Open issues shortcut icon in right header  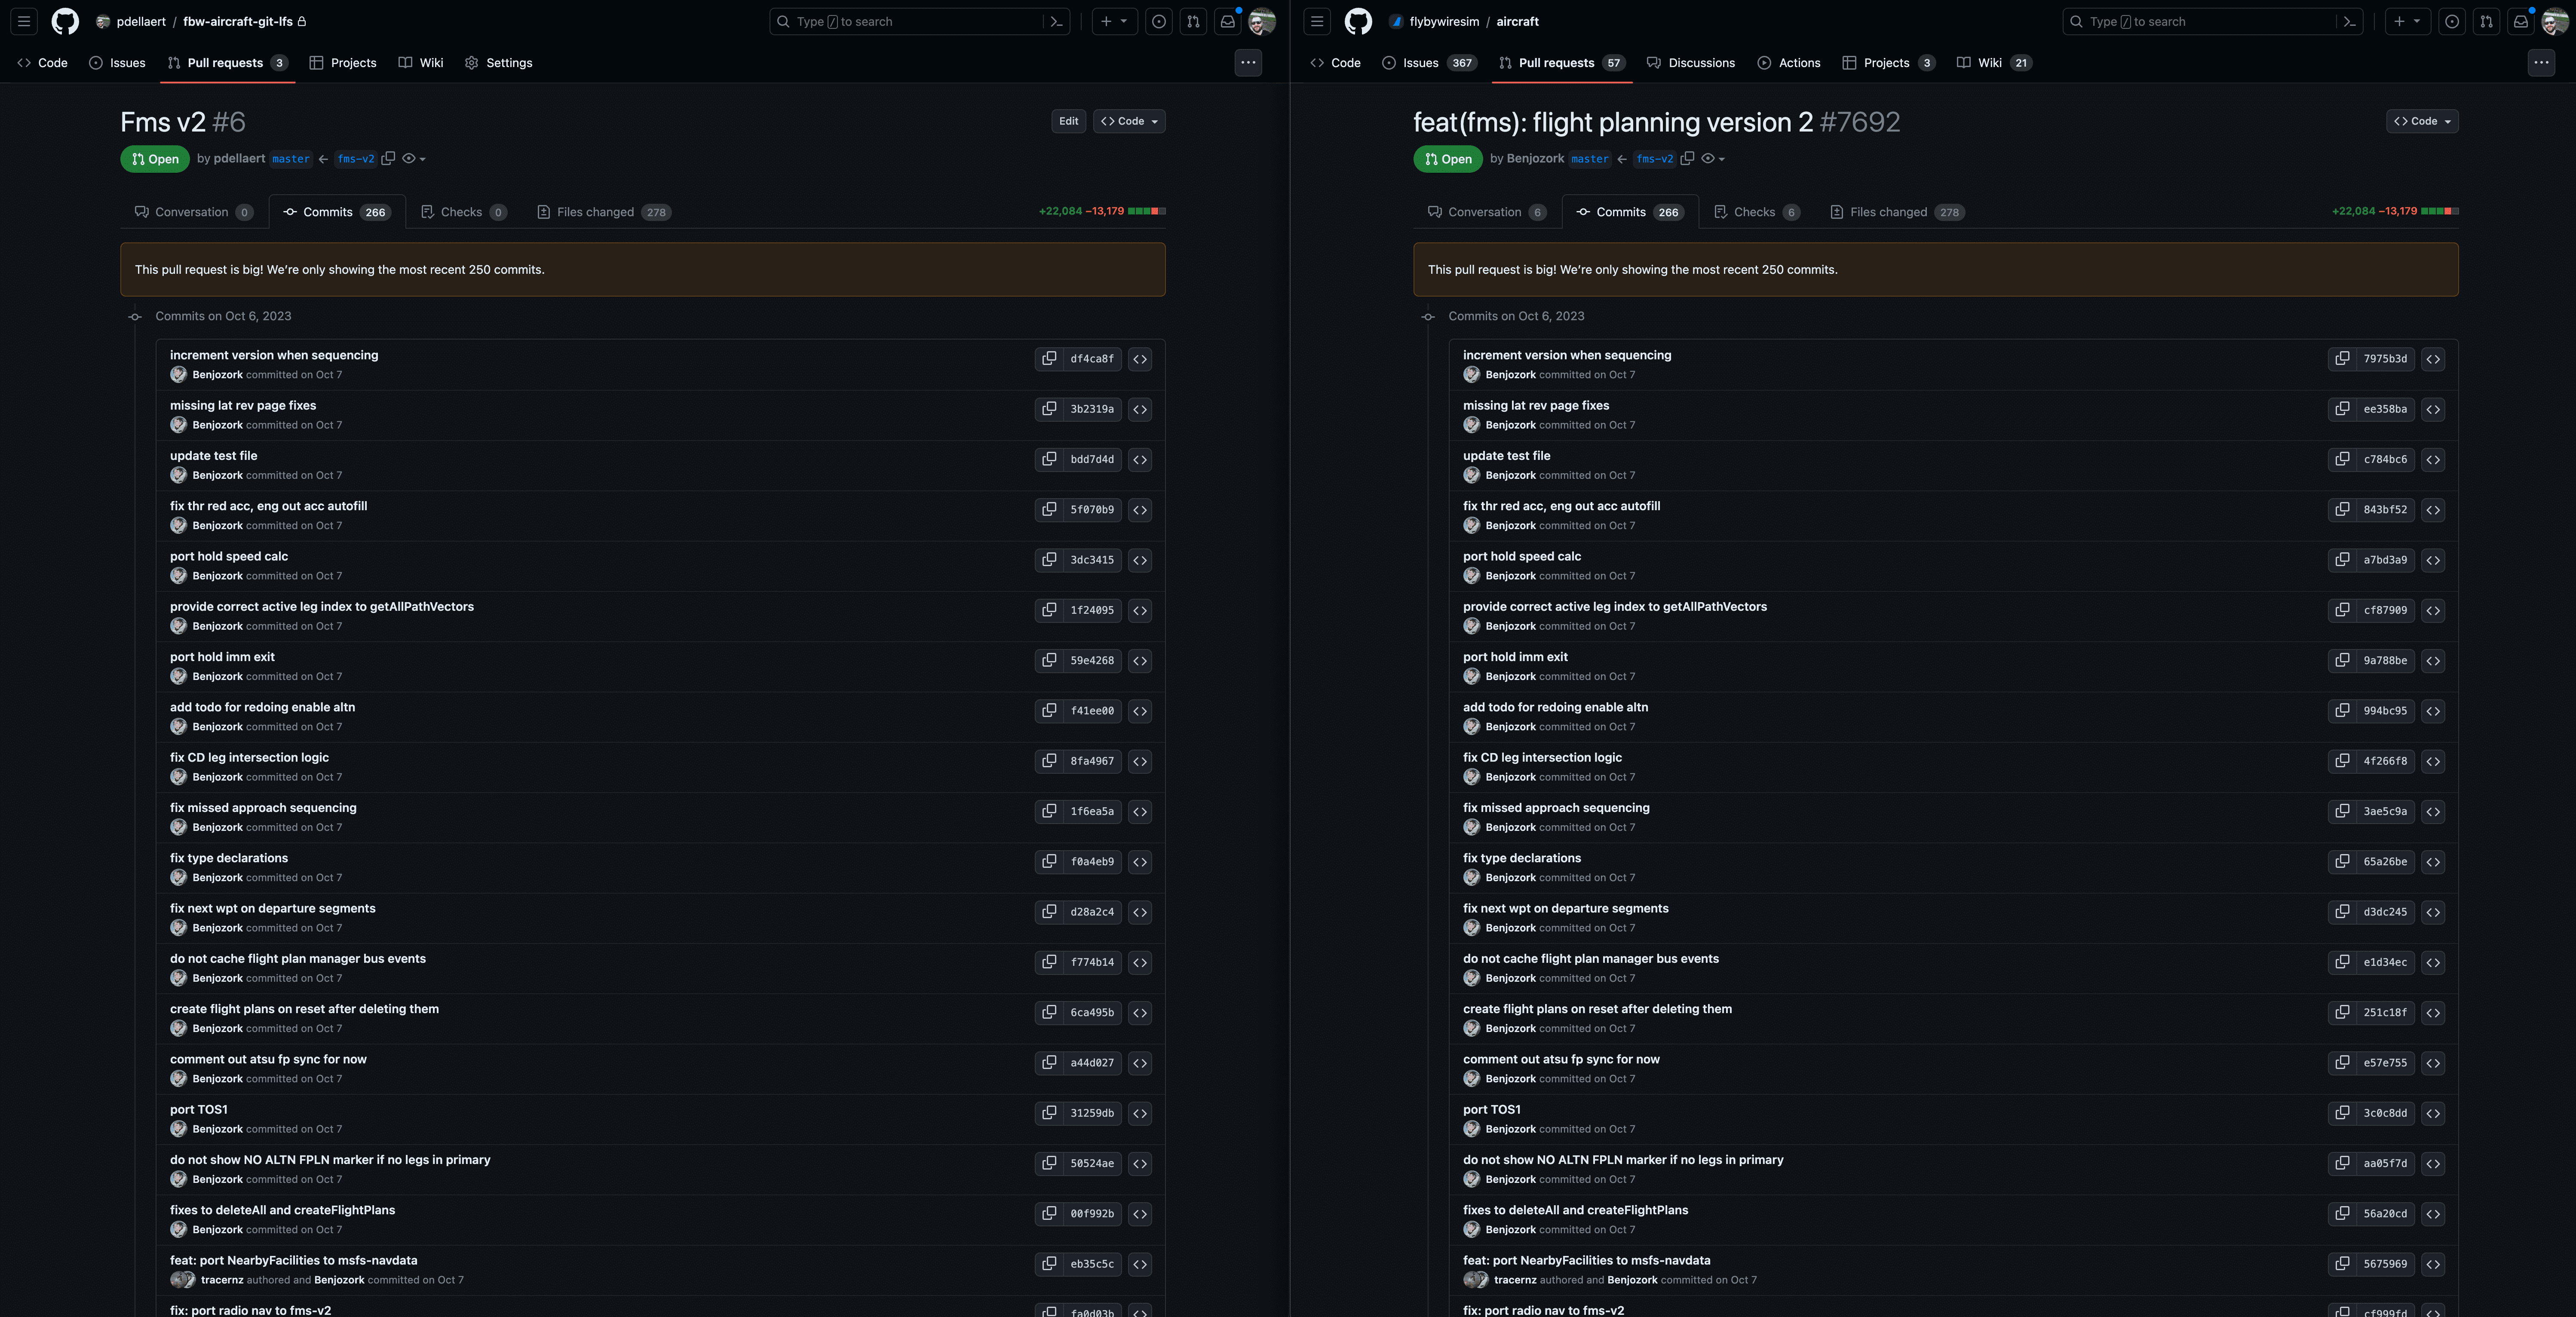tap(2452, 21)
